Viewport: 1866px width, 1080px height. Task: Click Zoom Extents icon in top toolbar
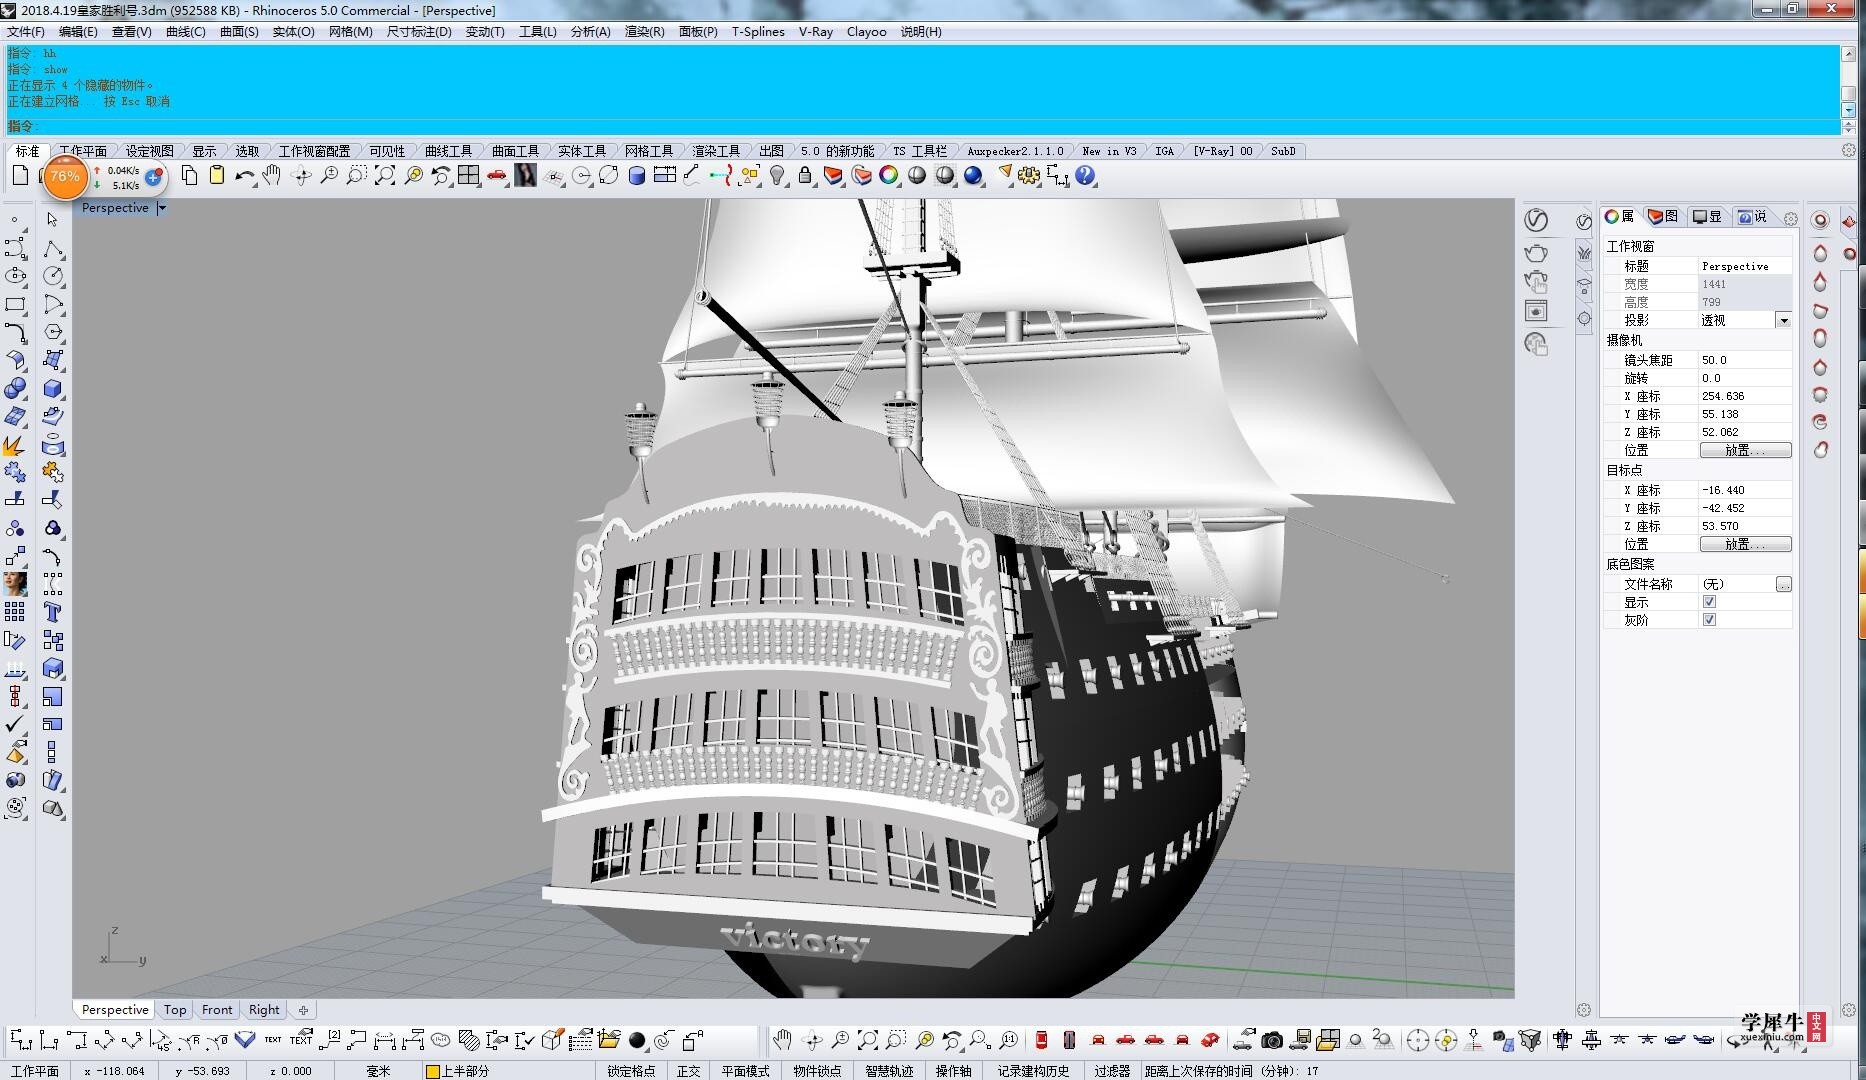(385, 176)
